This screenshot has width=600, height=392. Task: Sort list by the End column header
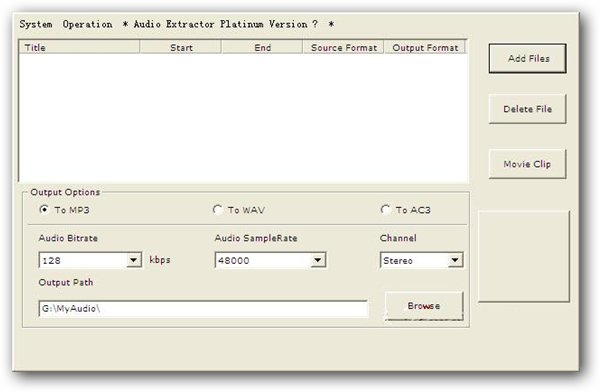tap(262, 47)
